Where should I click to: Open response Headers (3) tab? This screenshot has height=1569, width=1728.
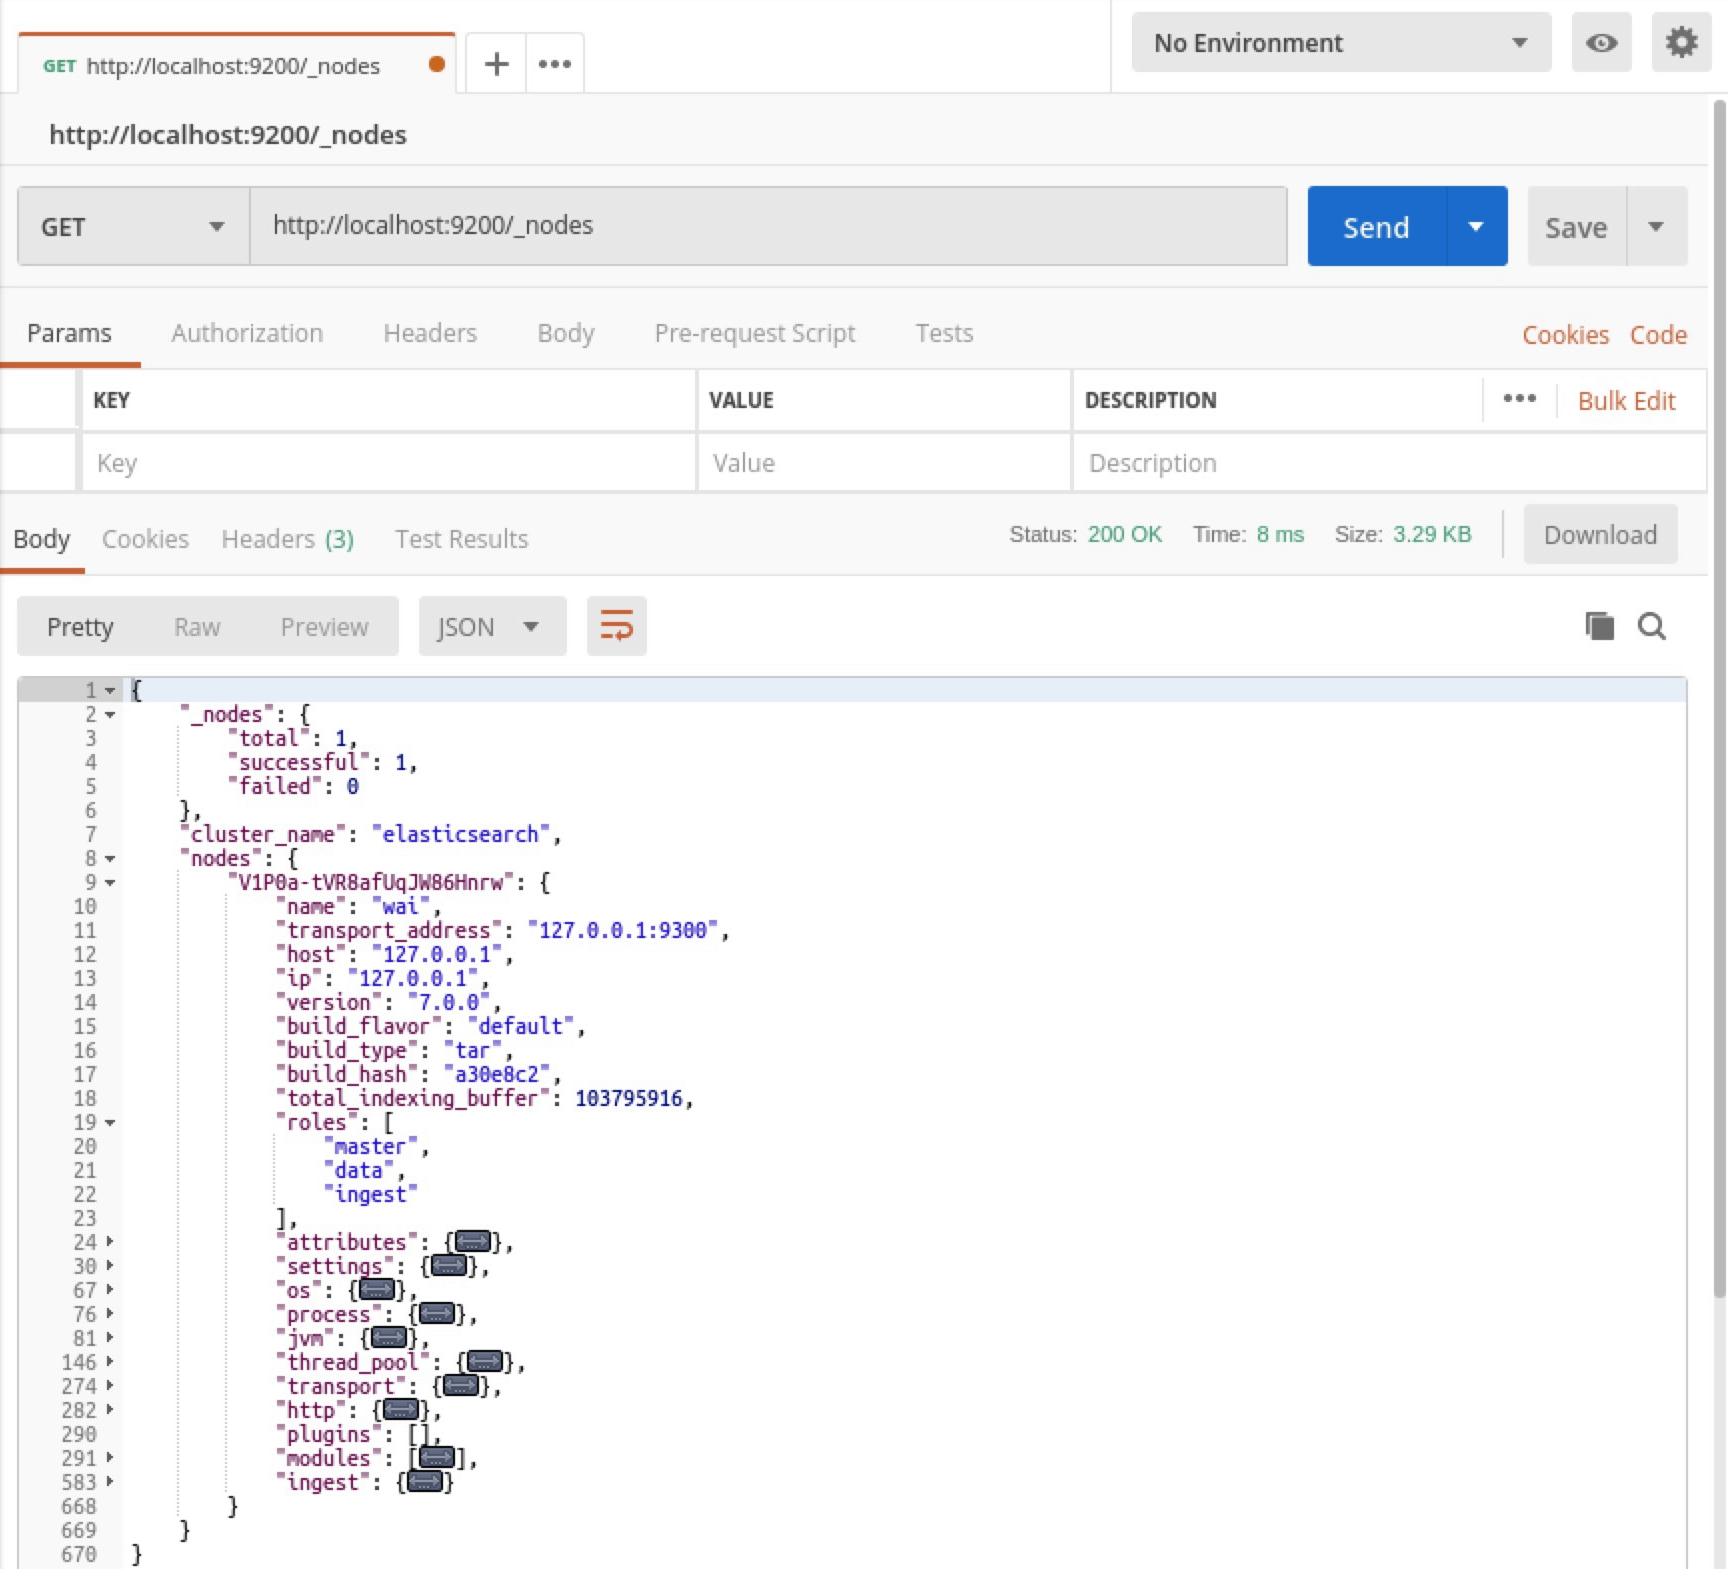tap(288, 539)
